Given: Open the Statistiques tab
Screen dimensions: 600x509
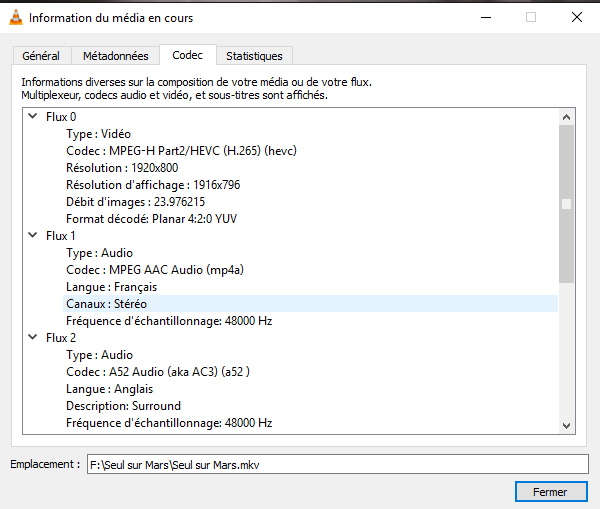Looking at the screenshot, I should (254, 56).
